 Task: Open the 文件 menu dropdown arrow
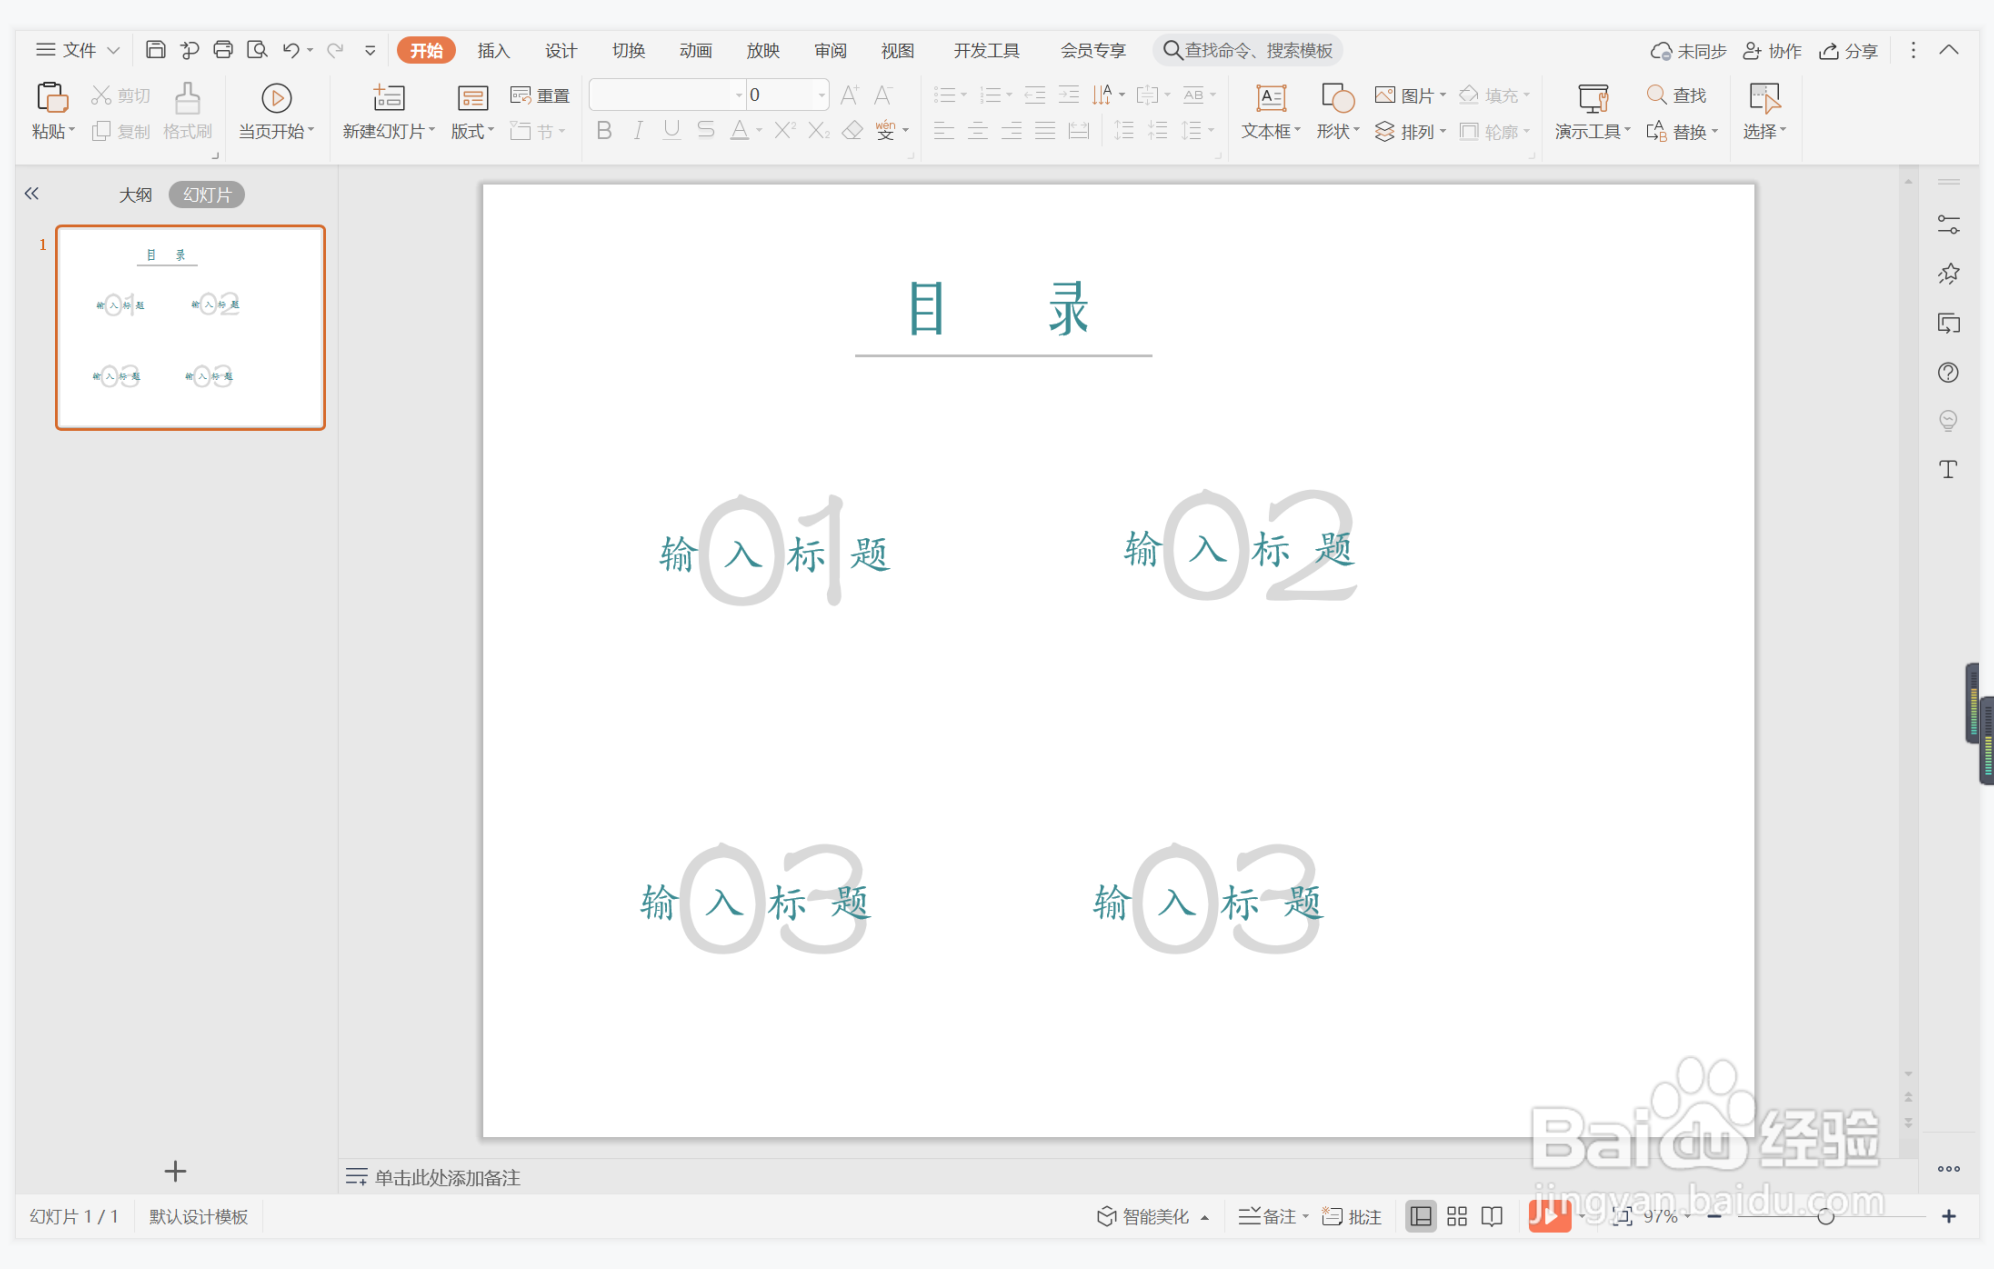[114, 50]
